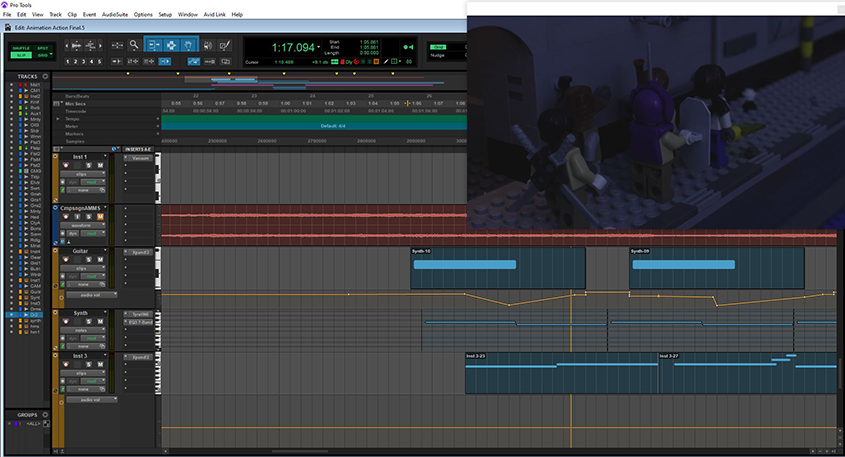845x457 pixels.
Task: Select the Grabber hand tool
Action: pos(187,45)
